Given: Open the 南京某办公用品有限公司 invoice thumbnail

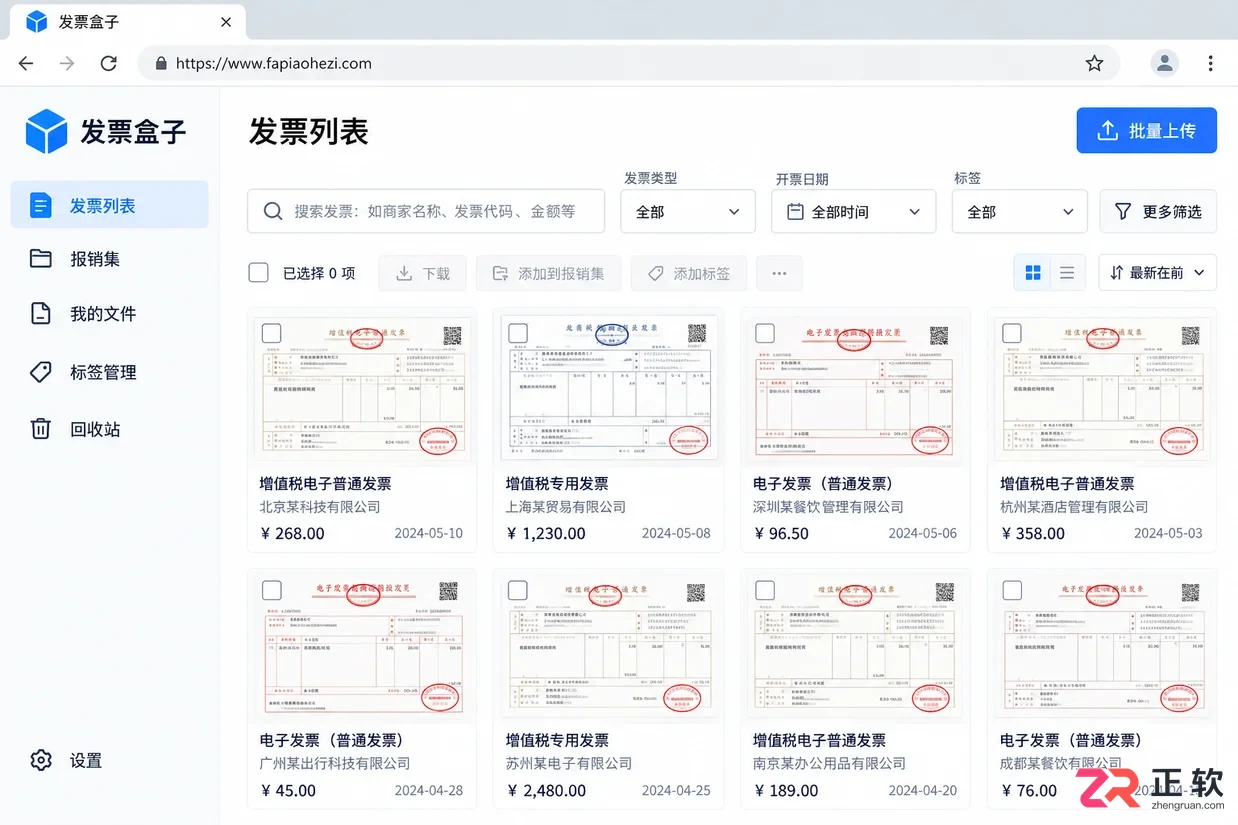Looking at the screenshot, I should (x=856, y=646).
